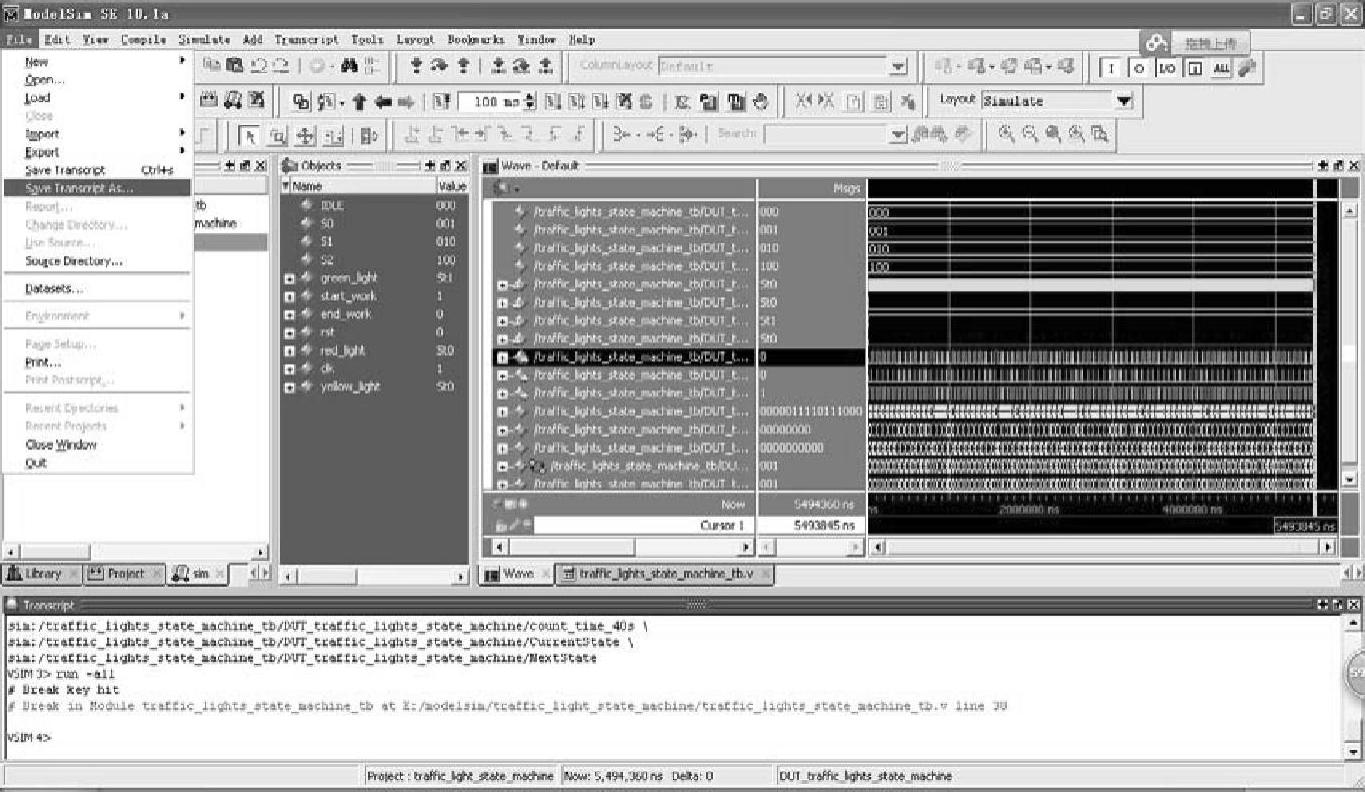Click the up arrow icon in simulate toolbar
1365x792 pixels.
[359, 102]
